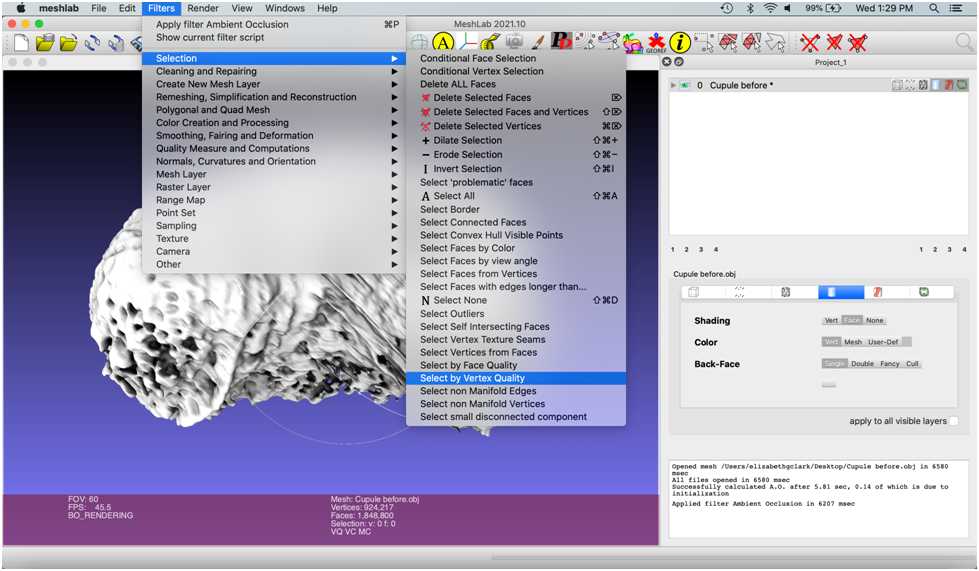This screenshot has height=571, width=979.
Task: Expand Color Creation and Processing submenu
Action: pos(273,123)
